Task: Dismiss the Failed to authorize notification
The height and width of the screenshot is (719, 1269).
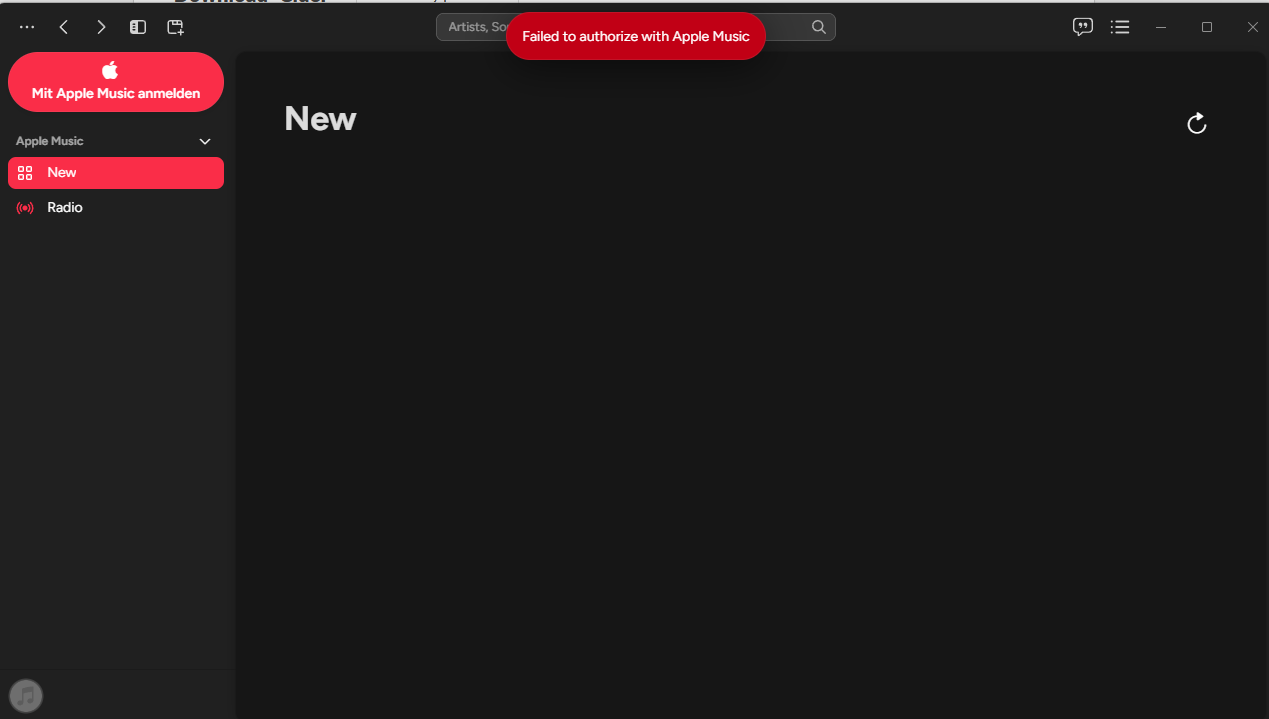Action: [x=636, y=36]
